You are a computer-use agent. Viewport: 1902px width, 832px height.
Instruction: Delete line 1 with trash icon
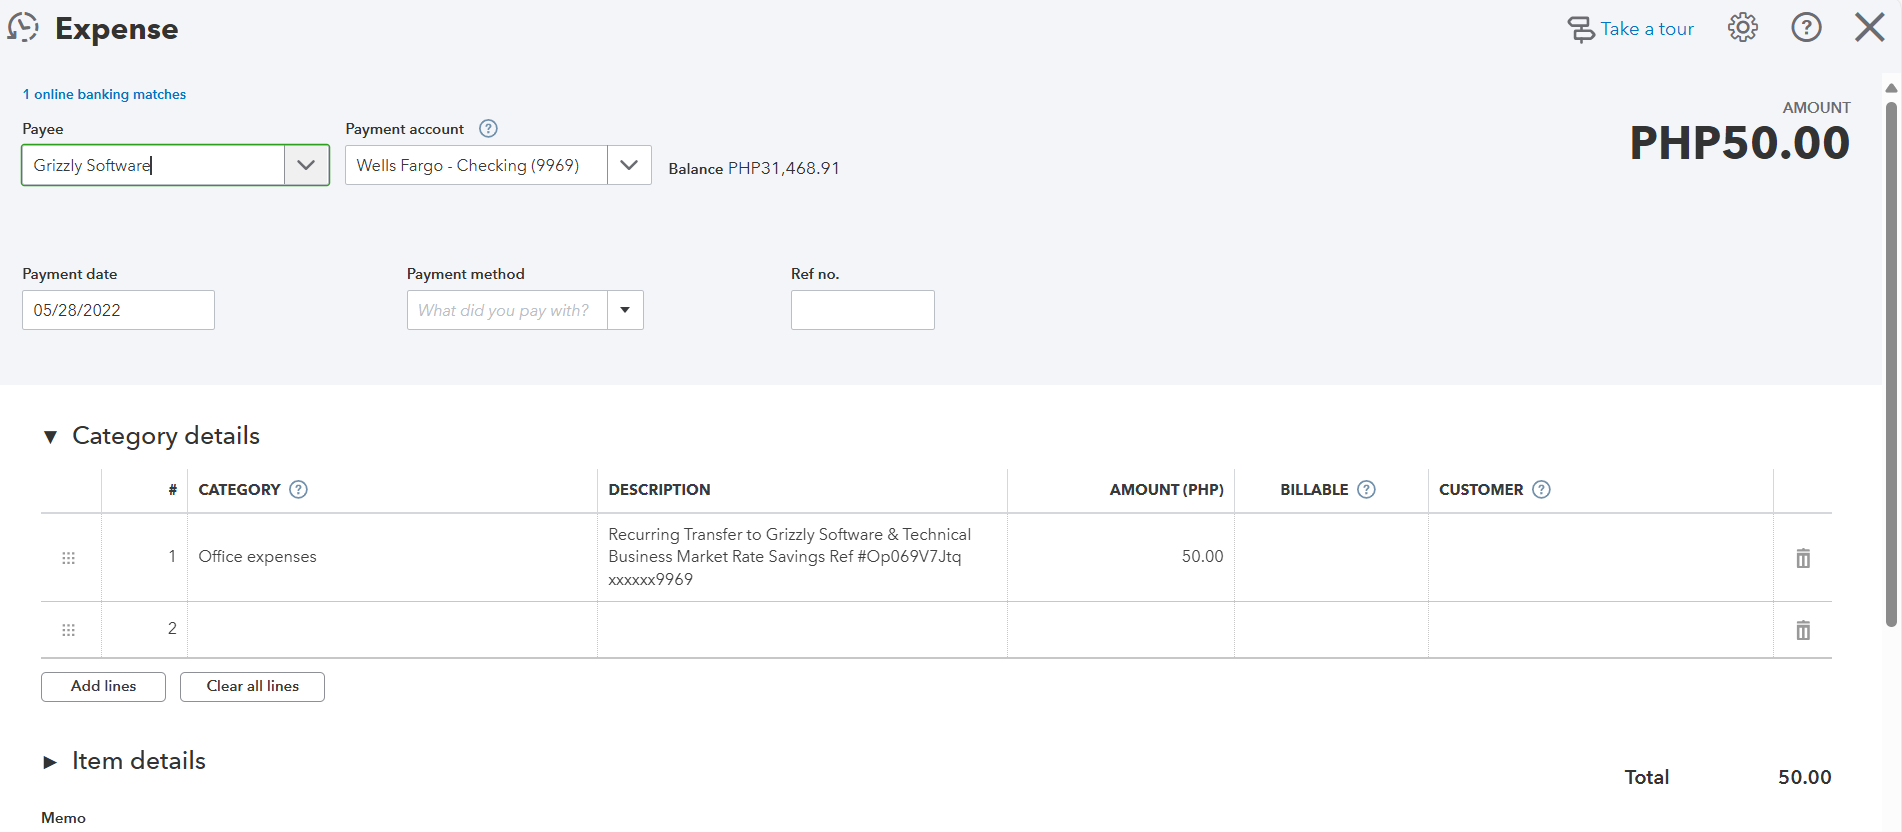1803,558
